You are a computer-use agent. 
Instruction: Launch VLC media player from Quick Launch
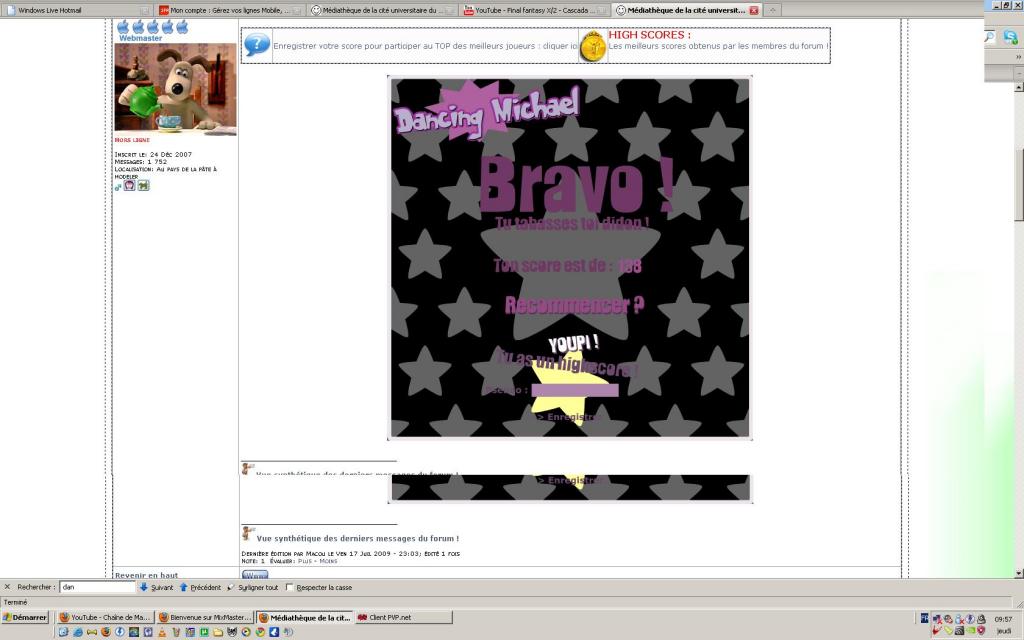162,632
